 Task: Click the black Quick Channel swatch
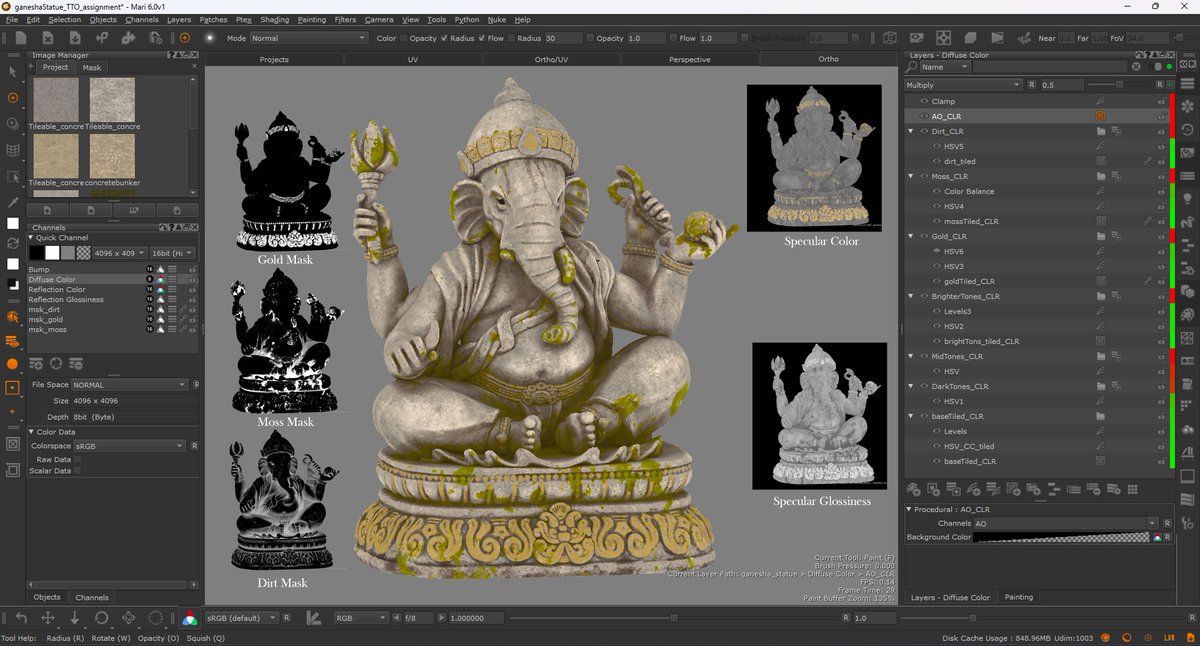pos(36,253)
